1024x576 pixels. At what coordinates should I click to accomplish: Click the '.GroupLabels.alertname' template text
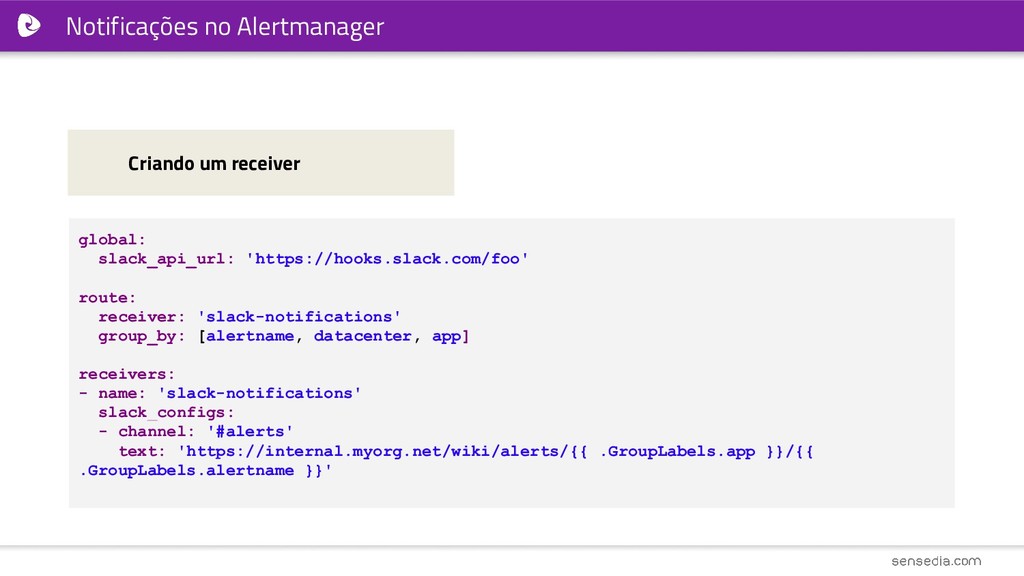pyautogui.click(x=187, y=470)
